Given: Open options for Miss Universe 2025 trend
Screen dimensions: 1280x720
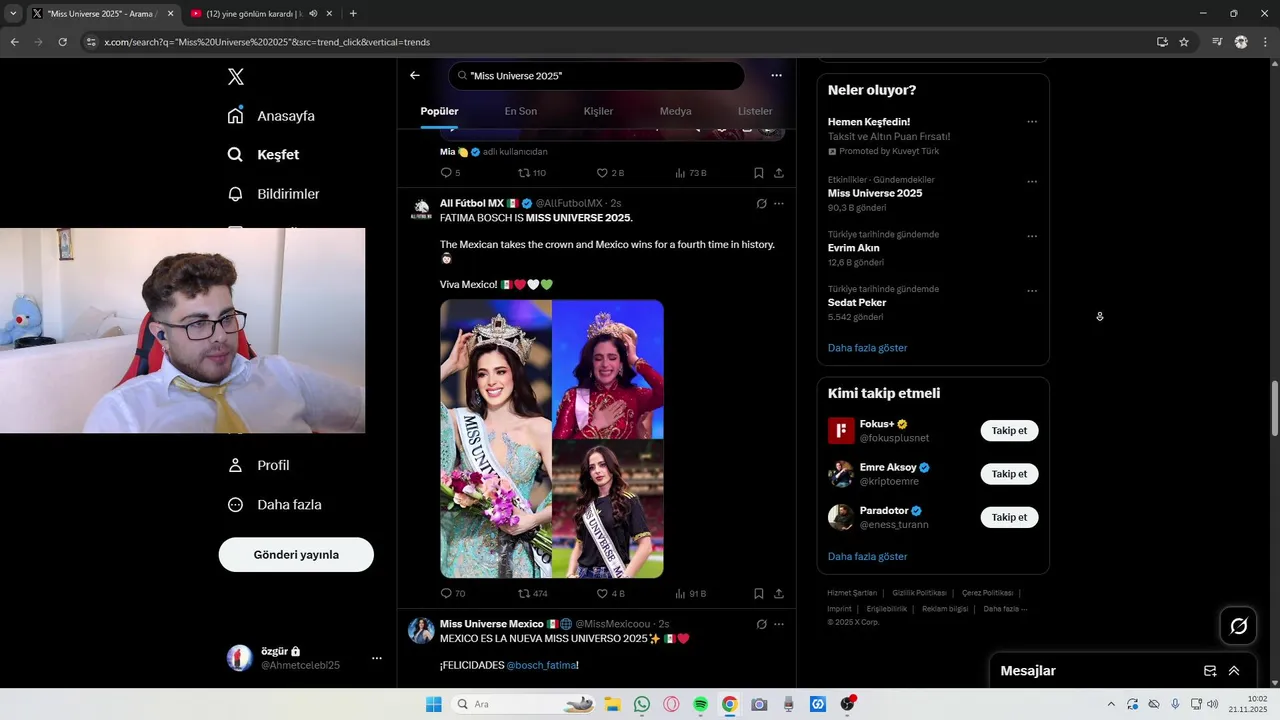Looking at the screenshot, I should tap(1032, 182).
